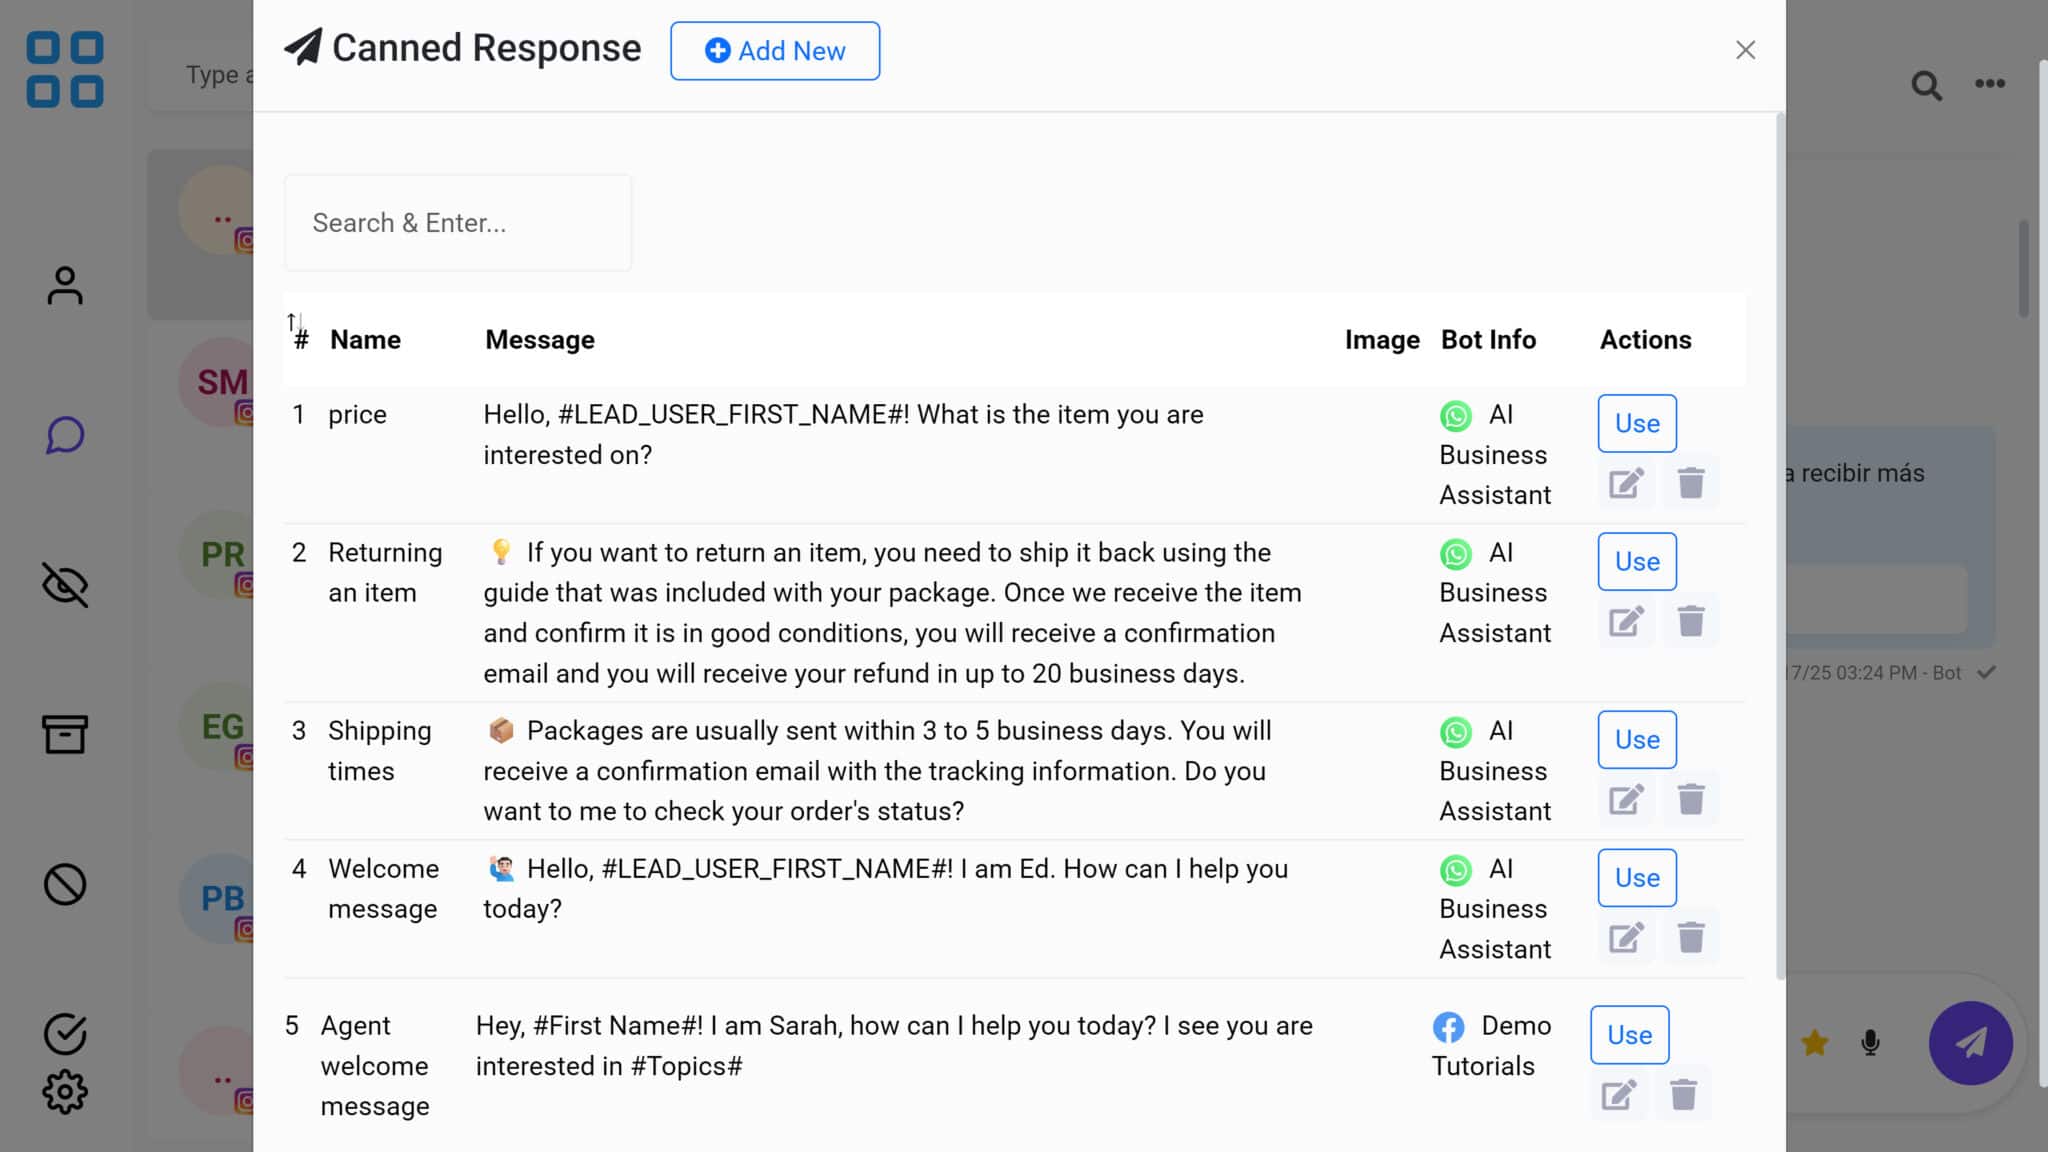Use the price canned response
The width and height of the screenshot is (2048, 1152).
[1636, 423]
